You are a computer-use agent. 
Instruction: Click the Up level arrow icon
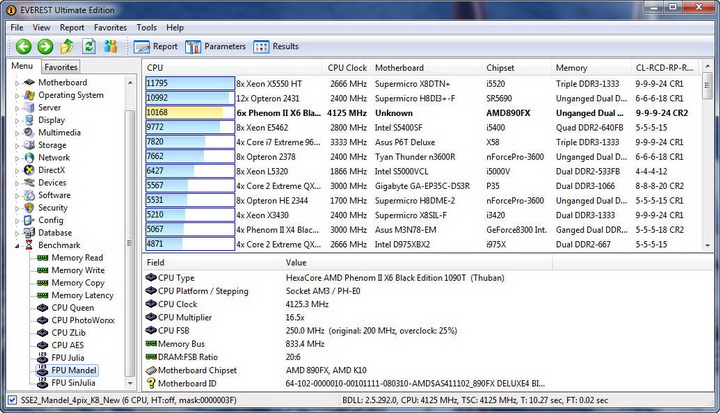point(67,46)
